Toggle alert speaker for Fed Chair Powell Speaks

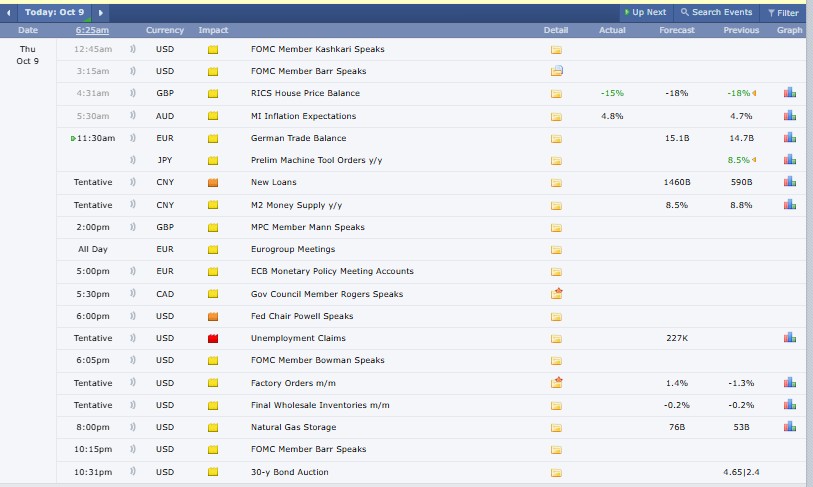click(x=133, y=316)
